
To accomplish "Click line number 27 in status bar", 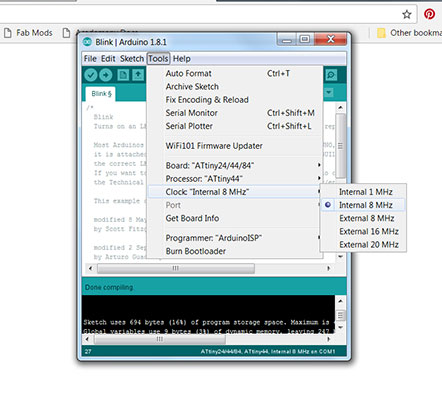I will 88,351.
